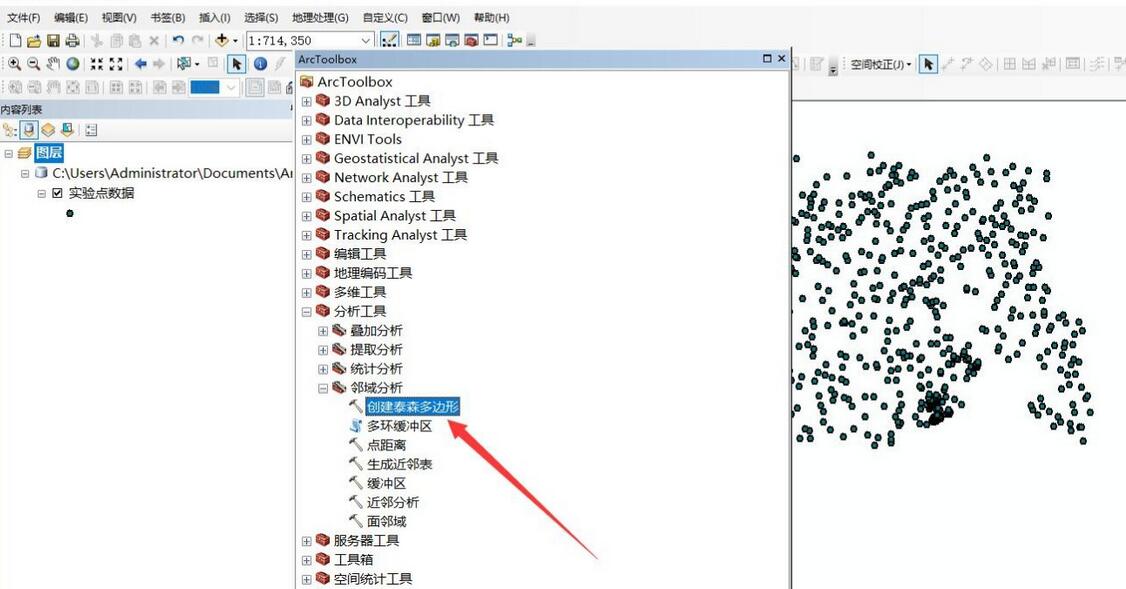The height and width of the screenshot is (589, 1126).
Task: Open the 近邻分析 tool
Action: (x=393, y=503)
